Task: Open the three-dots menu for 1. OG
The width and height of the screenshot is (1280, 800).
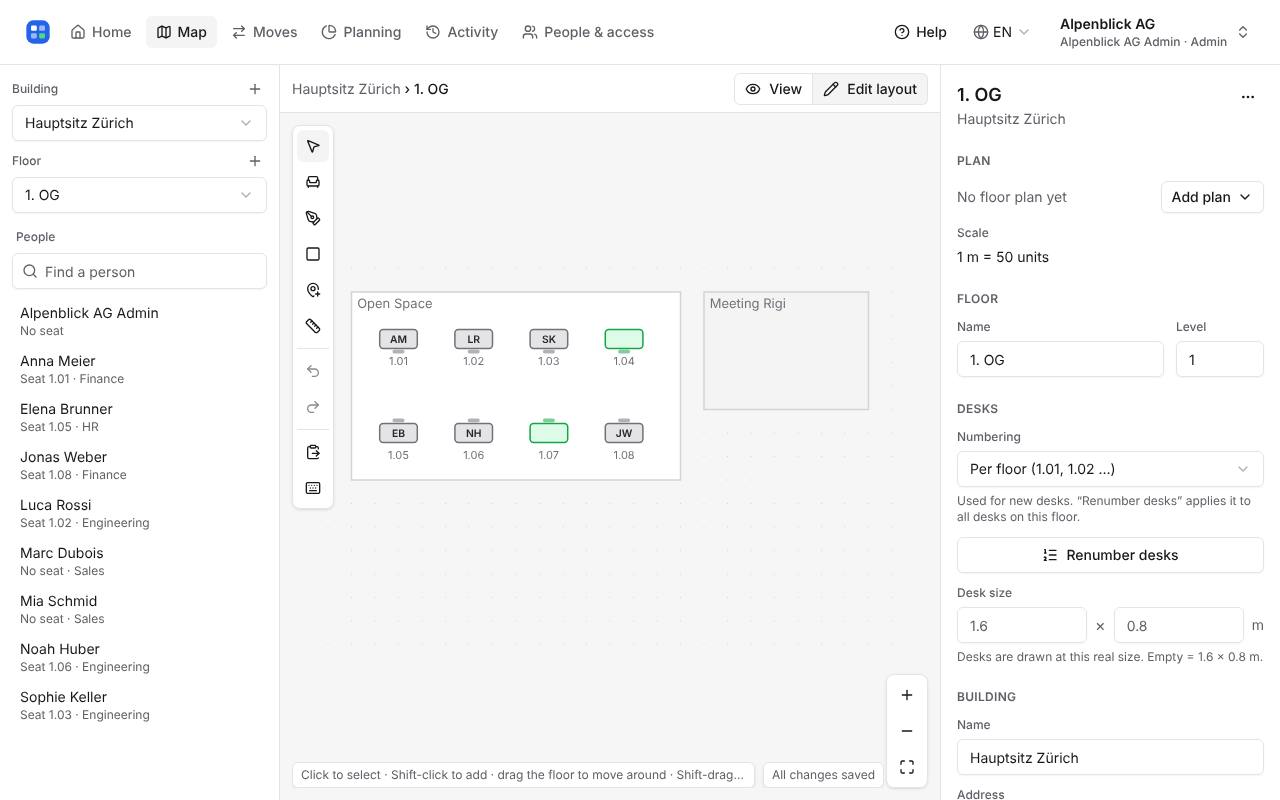Action: [x=1248, y=97]
